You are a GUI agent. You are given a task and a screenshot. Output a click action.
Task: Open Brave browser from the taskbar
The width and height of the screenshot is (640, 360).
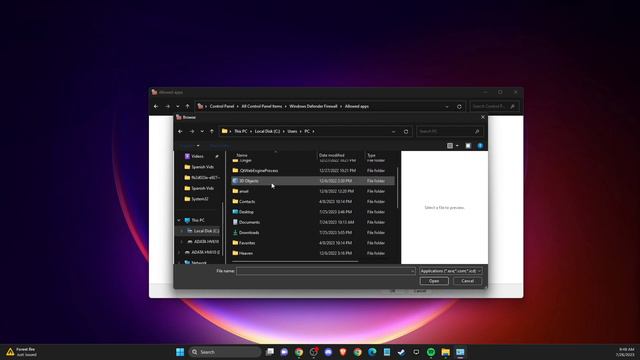point(343,352)
